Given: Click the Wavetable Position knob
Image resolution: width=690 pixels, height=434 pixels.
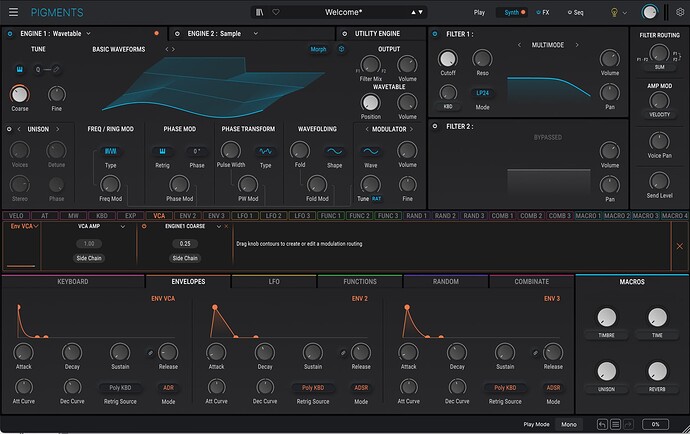Looking at the screenshot, I should point(370,103).
